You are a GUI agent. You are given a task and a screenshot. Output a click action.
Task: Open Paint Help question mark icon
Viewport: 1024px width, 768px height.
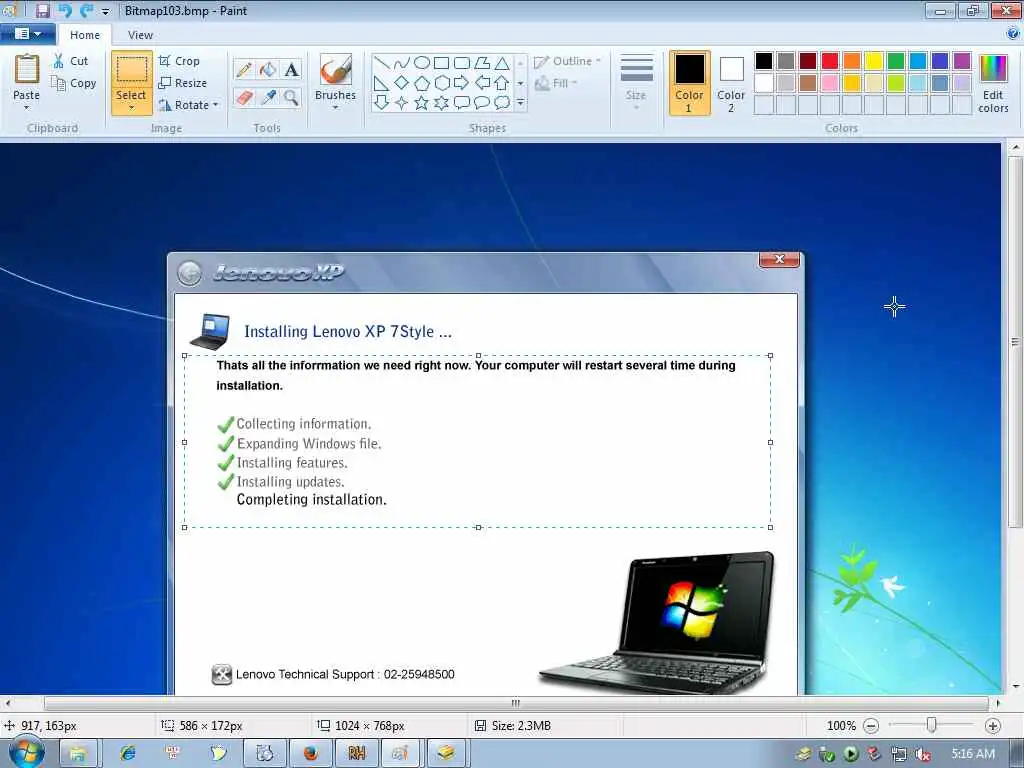1013,33
